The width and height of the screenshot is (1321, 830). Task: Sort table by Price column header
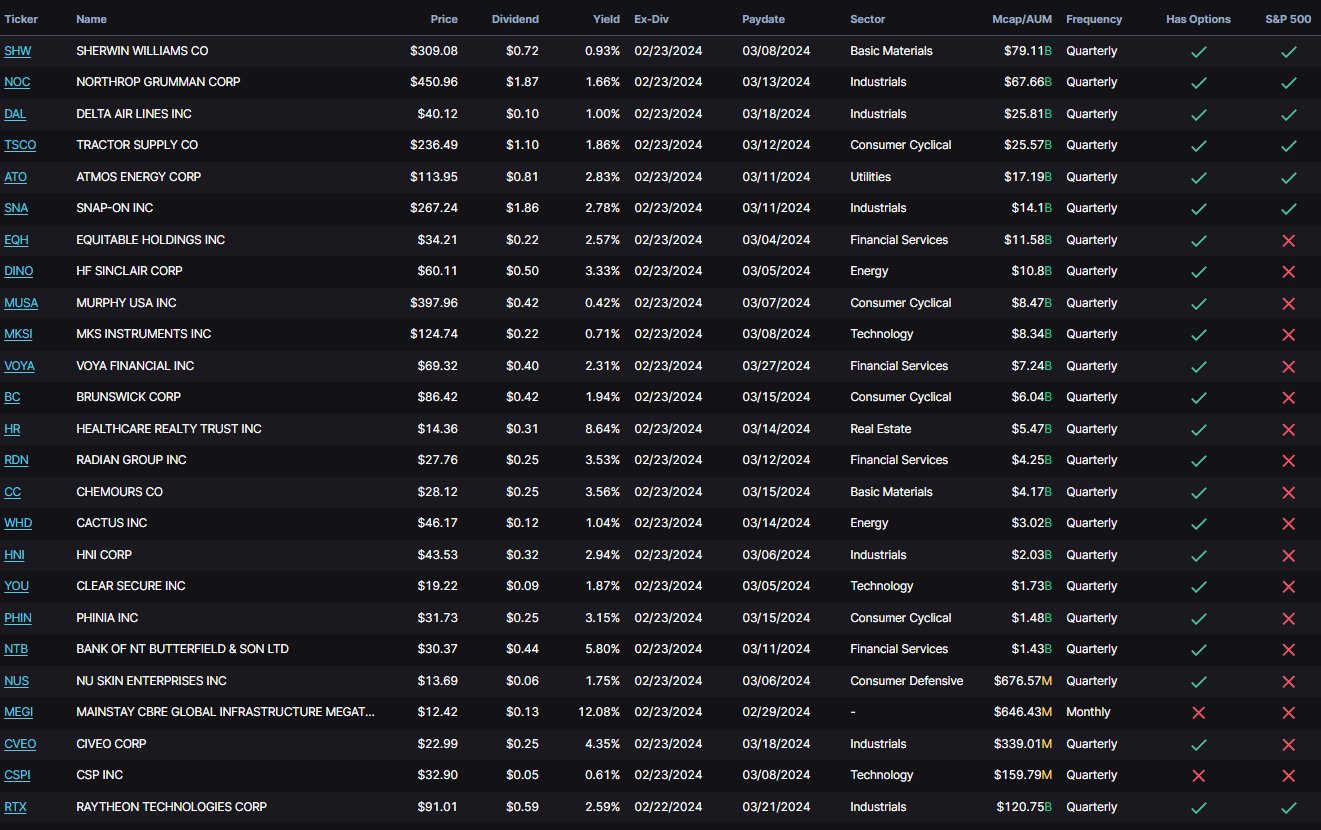click(x=444, y=19)
